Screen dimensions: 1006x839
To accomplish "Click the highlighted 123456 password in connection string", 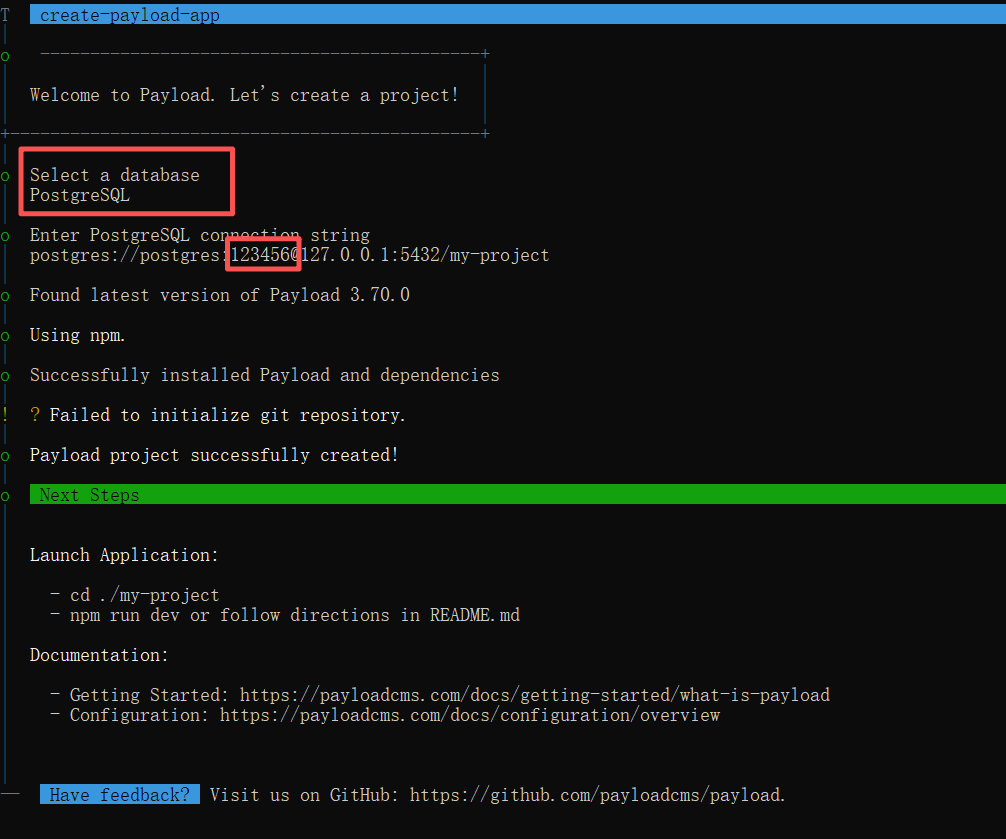I will point(260,255).
